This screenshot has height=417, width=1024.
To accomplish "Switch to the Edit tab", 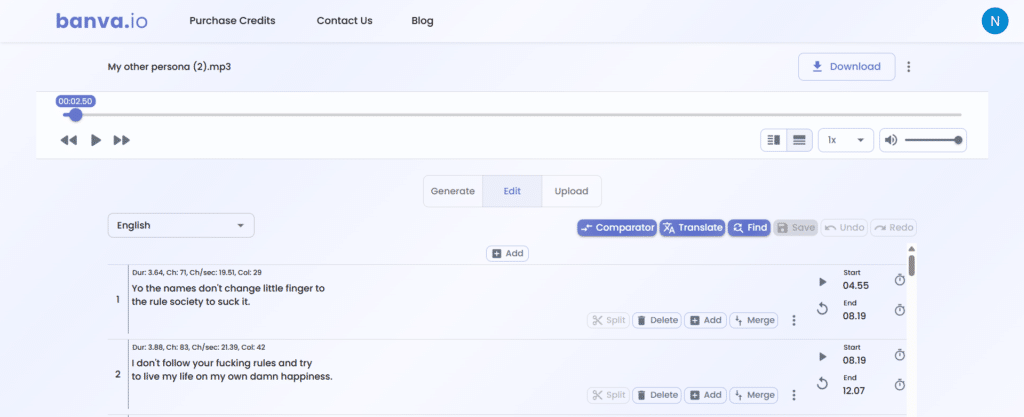I will click(x=512, y=191).
